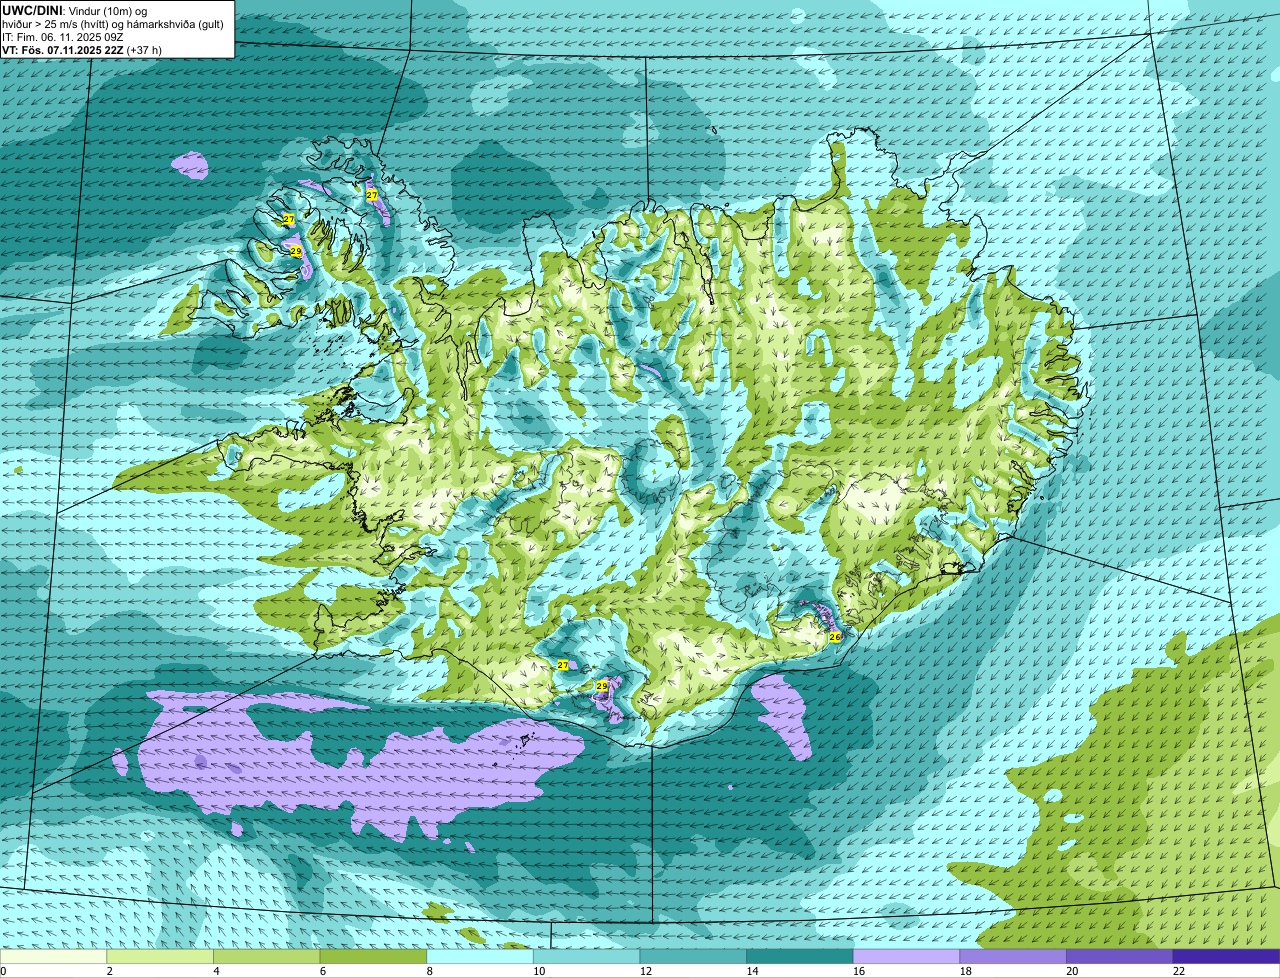Click the yellow 27 label at the northern Westfjords tip
Image resolution: width=1280 pixels, height=978 pixels.
[372, 195]
